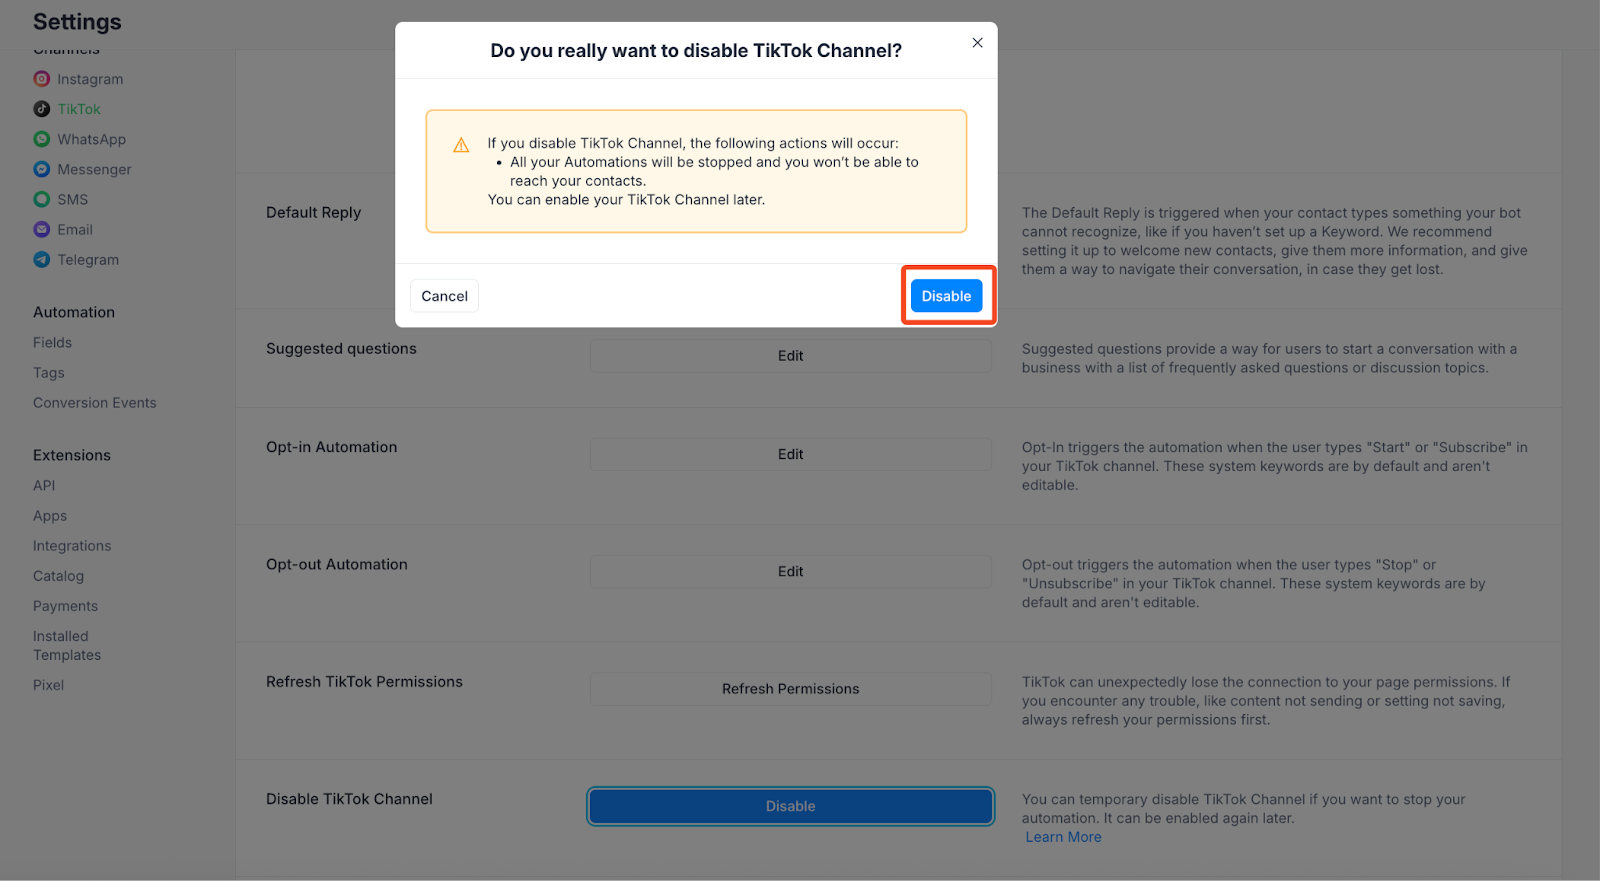The image size is (1600, 881).
Task: Click the TikTok channel icon in sidebar
Action: point(41,109)
